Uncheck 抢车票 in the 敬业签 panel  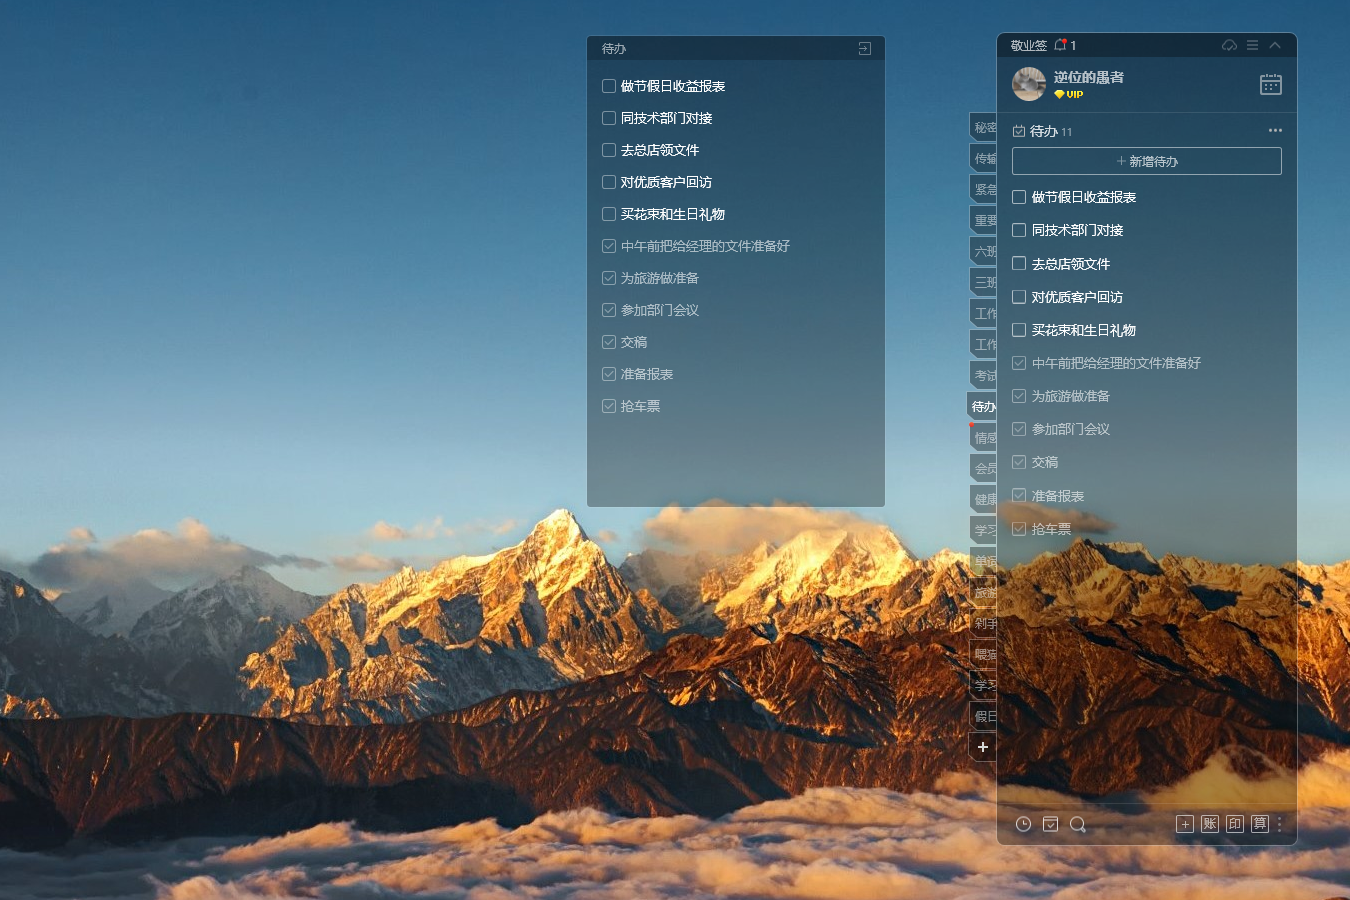[x=1019, y=528]
